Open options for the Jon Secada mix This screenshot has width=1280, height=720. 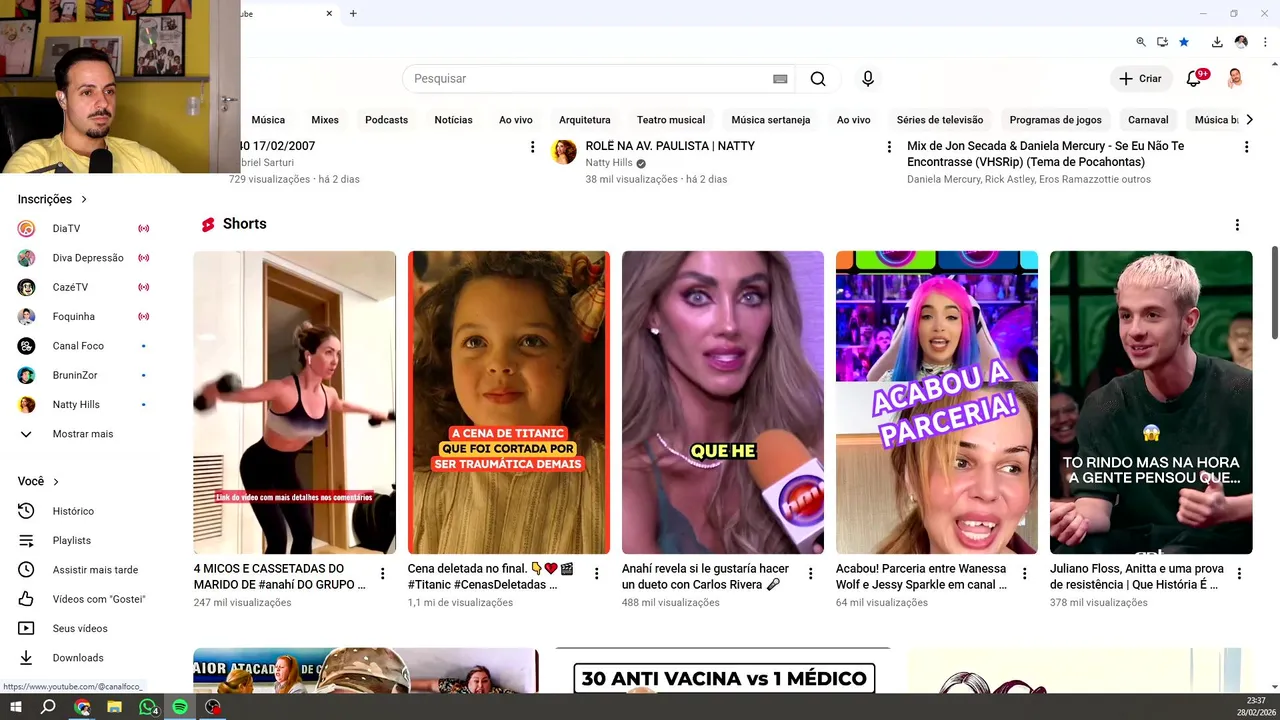click(1246, 147)
